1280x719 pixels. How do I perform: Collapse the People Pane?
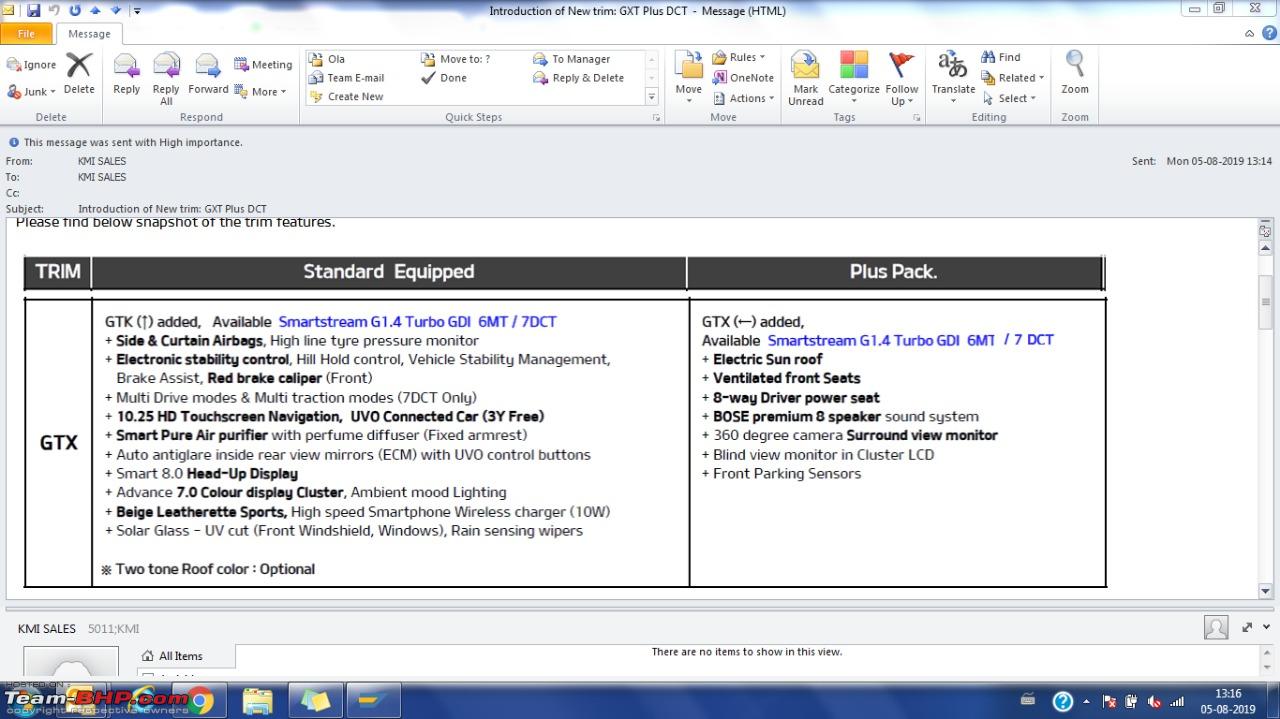[1264, 628]
